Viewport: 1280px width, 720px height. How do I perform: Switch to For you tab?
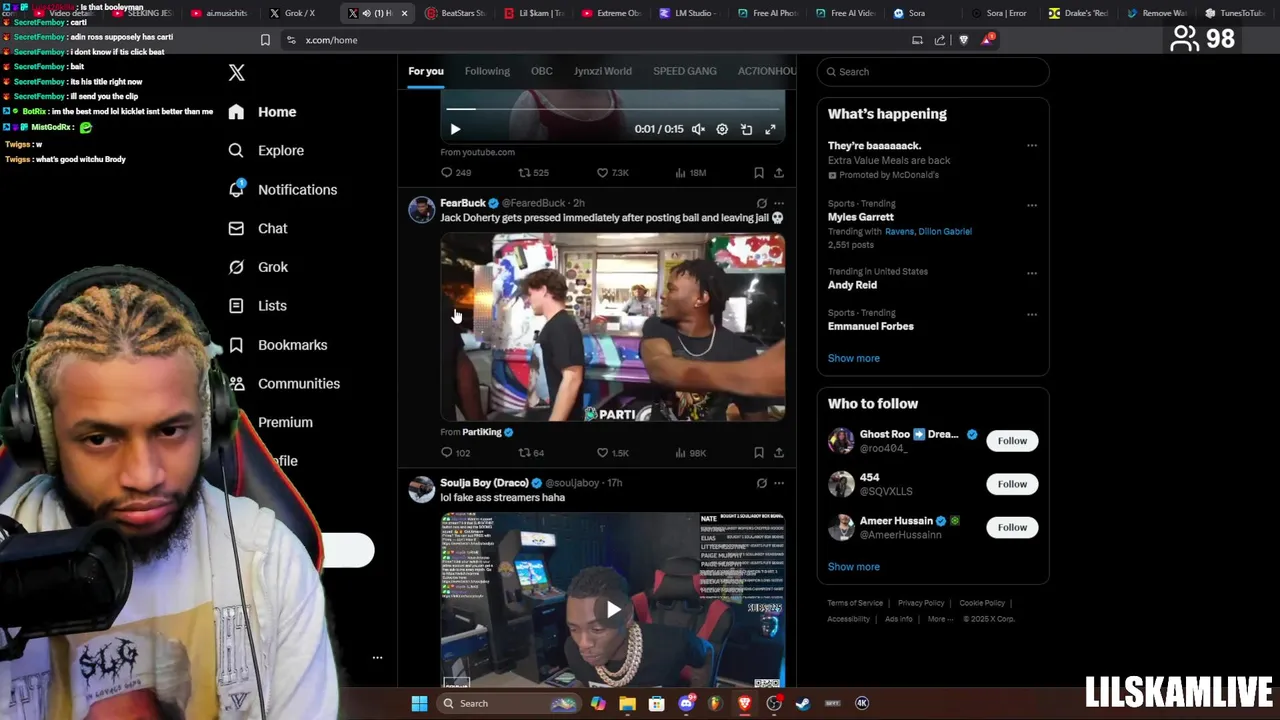click(426, 71)
